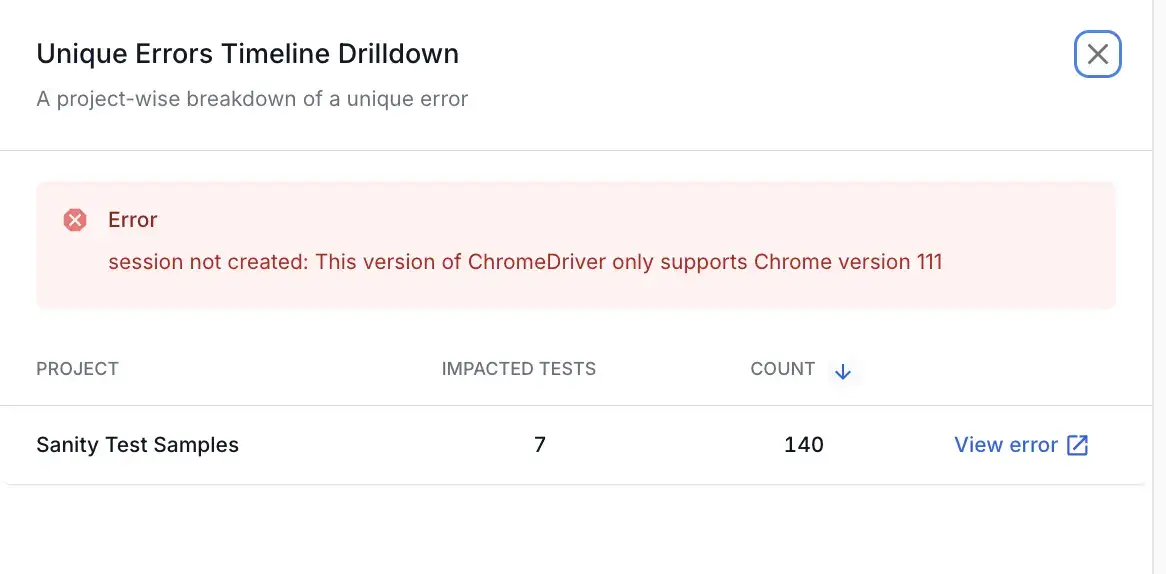Screen dimensions: 1166x574
Task: Click the PROJECT column header
Action: click(77, 369)
